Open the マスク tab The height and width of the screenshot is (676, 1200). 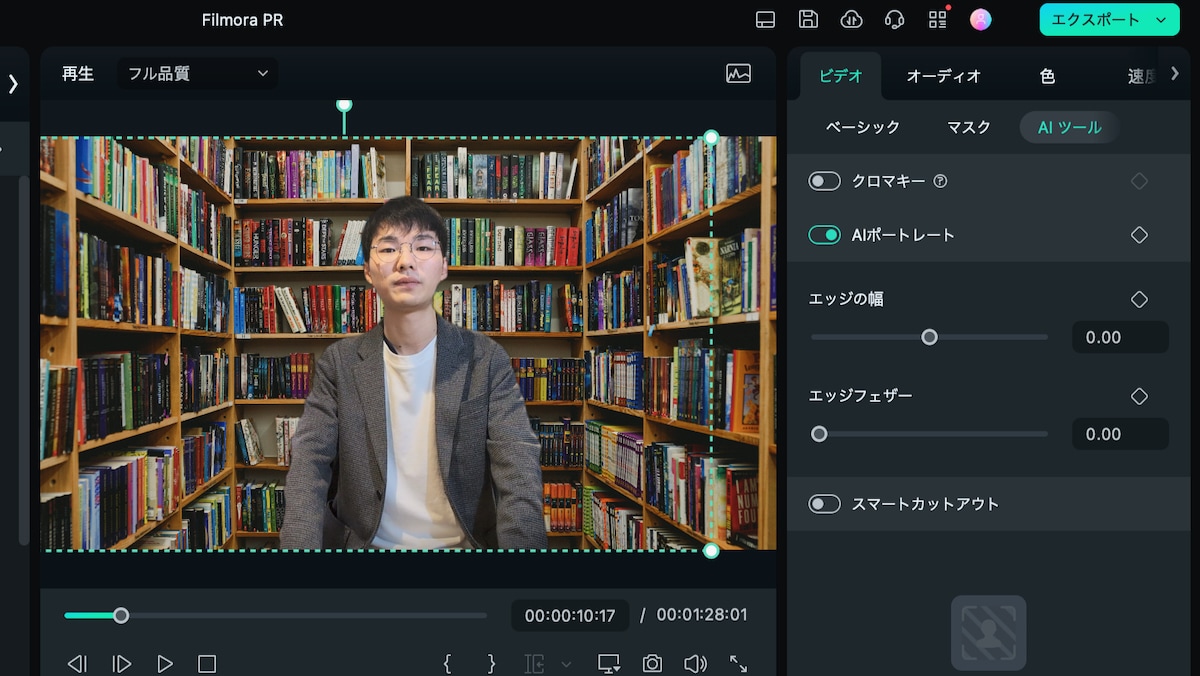click(x=967, y=127)
